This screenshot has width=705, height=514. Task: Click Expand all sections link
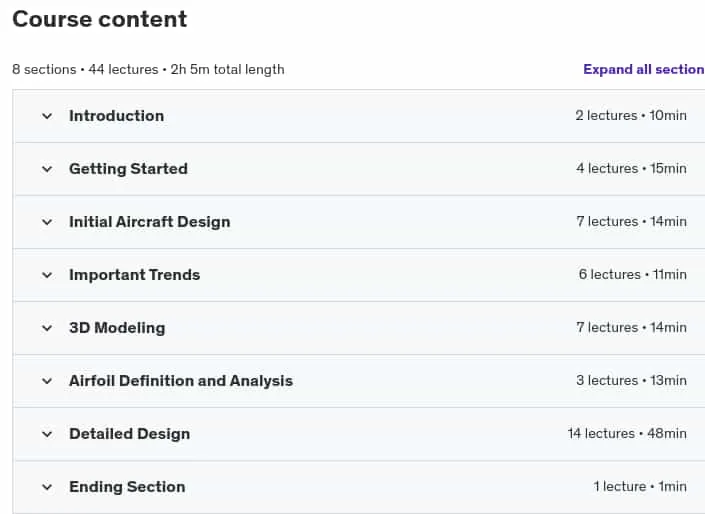(644, 69)
